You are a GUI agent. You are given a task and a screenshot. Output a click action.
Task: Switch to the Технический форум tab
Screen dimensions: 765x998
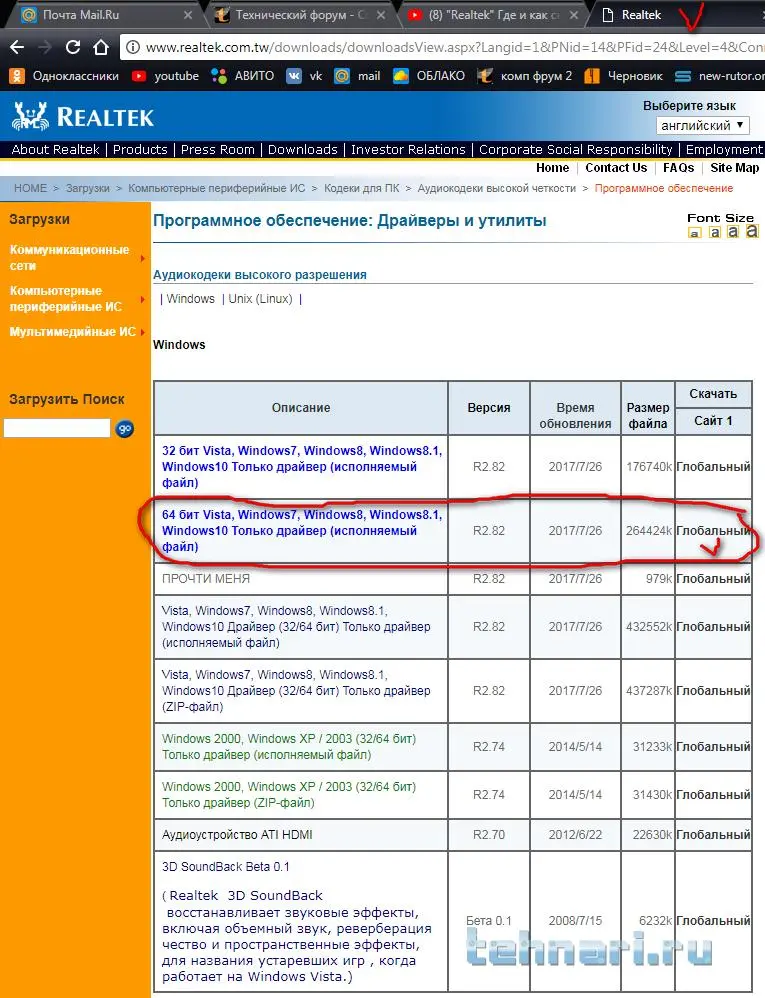click(299, 15)
